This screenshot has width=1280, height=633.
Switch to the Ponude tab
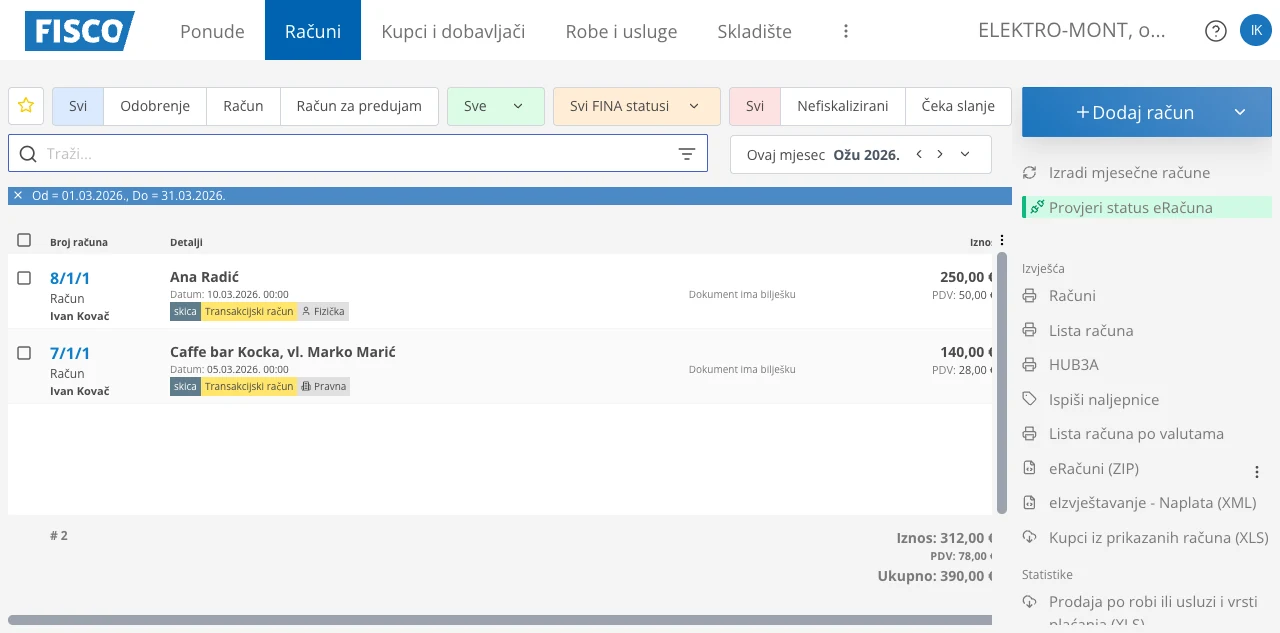tap(212, 31)
